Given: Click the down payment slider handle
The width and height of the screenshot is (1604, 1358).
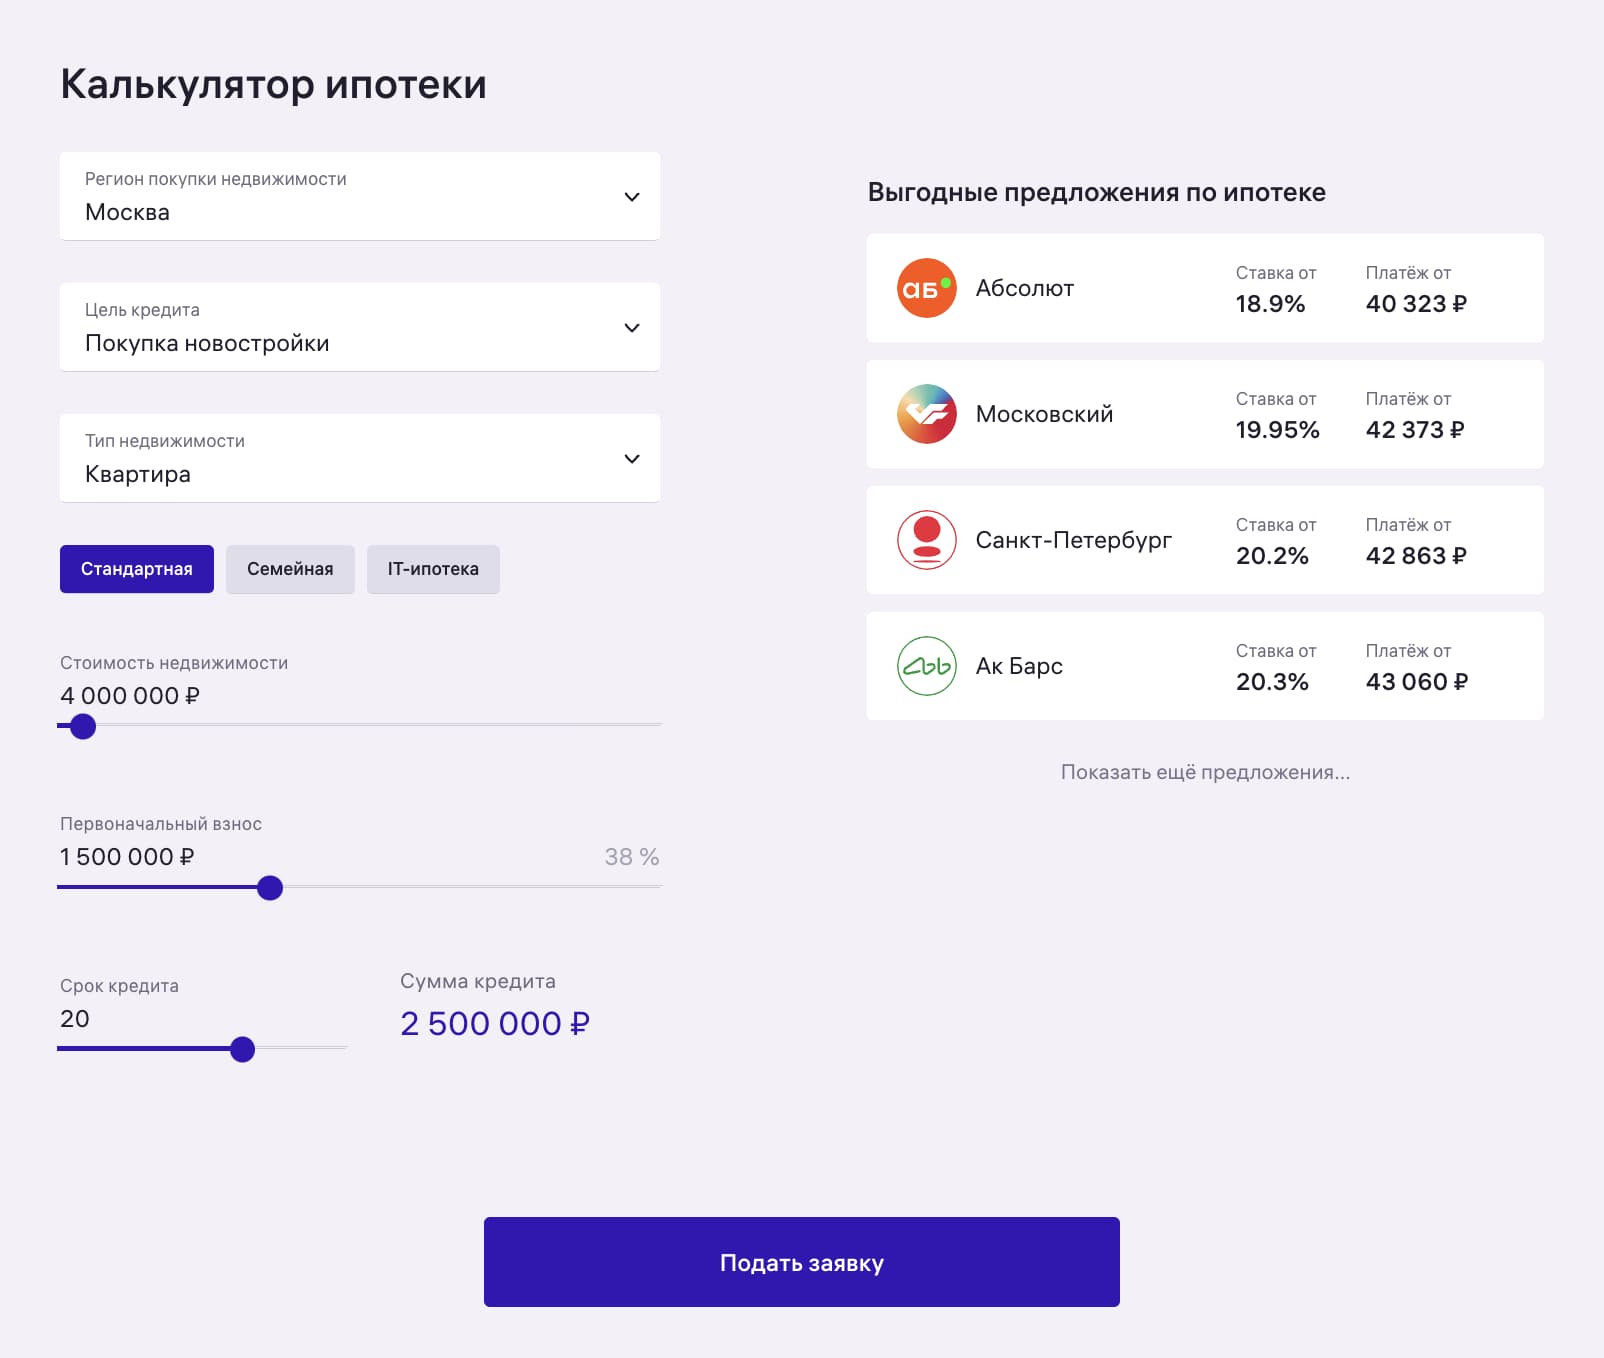Looking at the screenshot, I should [270, 888].
